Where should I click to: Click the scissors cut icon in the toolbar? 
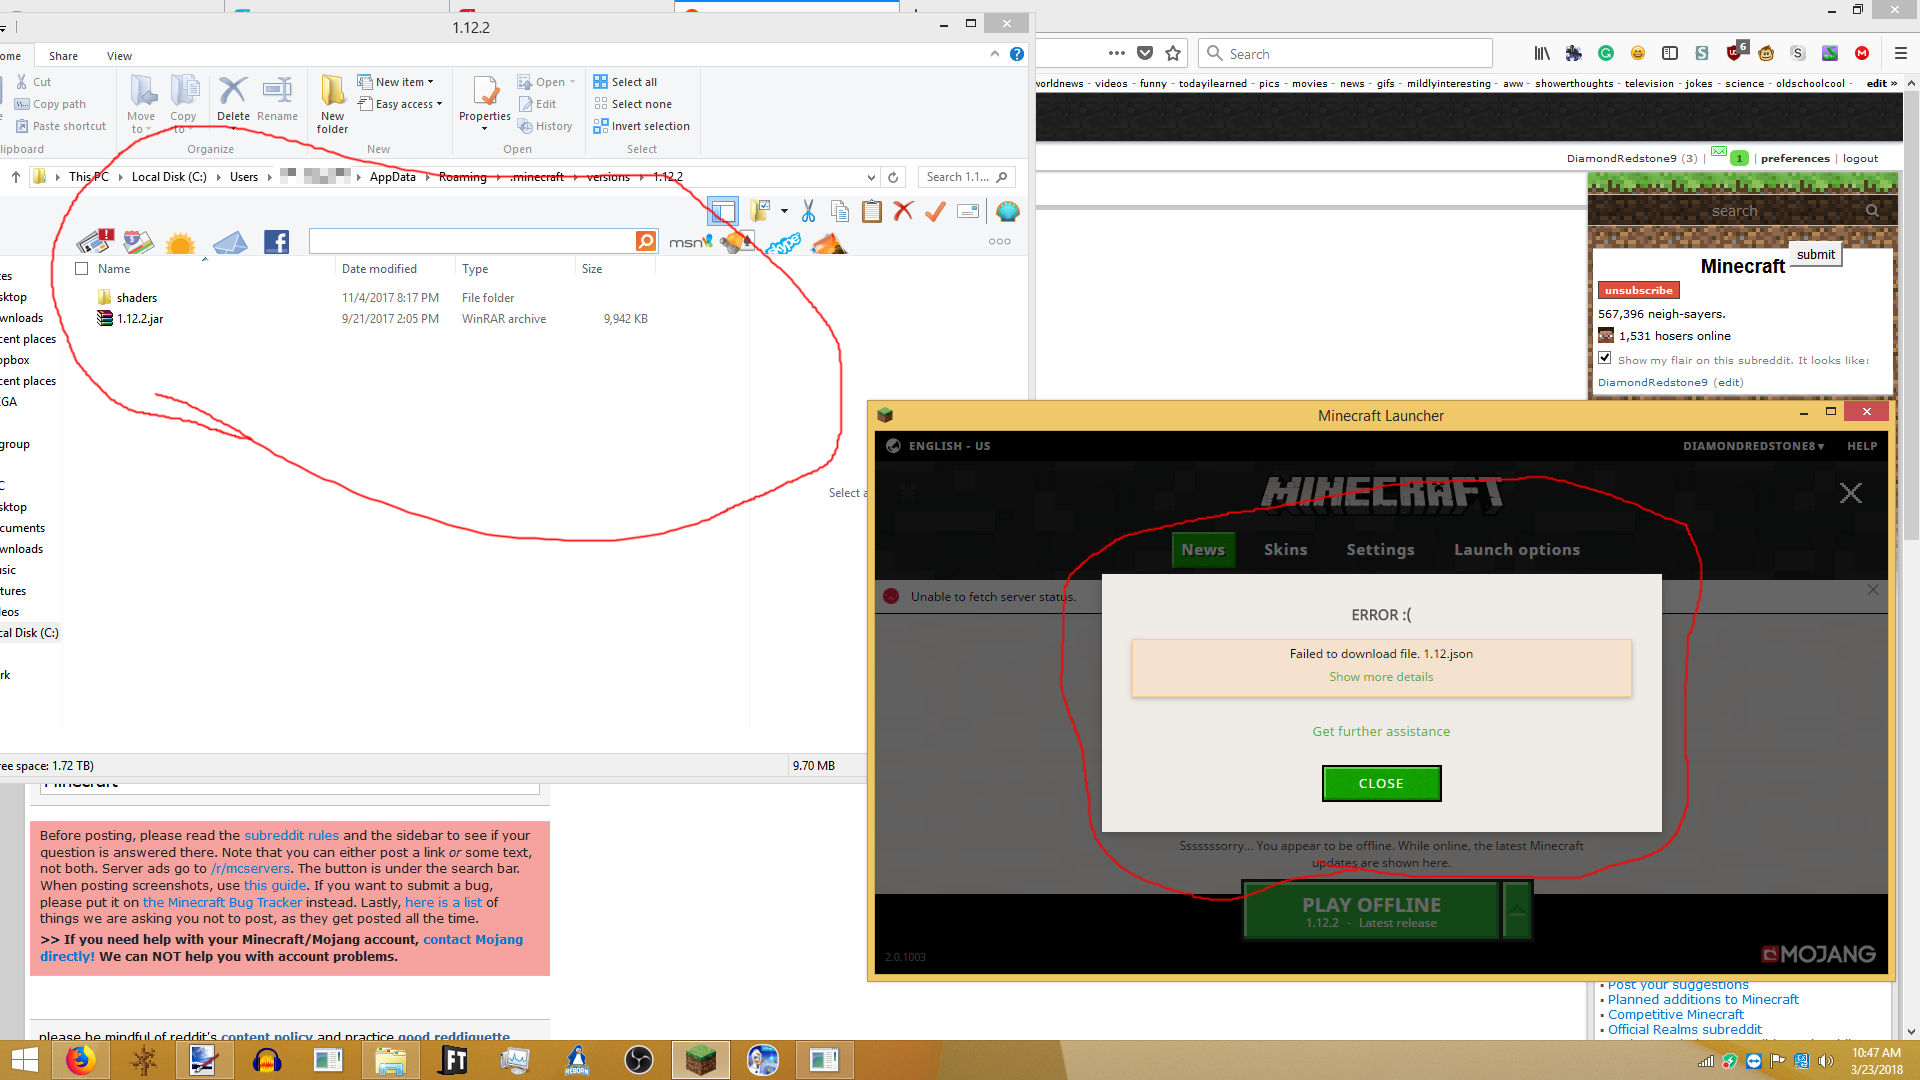(x=808, y=211)
